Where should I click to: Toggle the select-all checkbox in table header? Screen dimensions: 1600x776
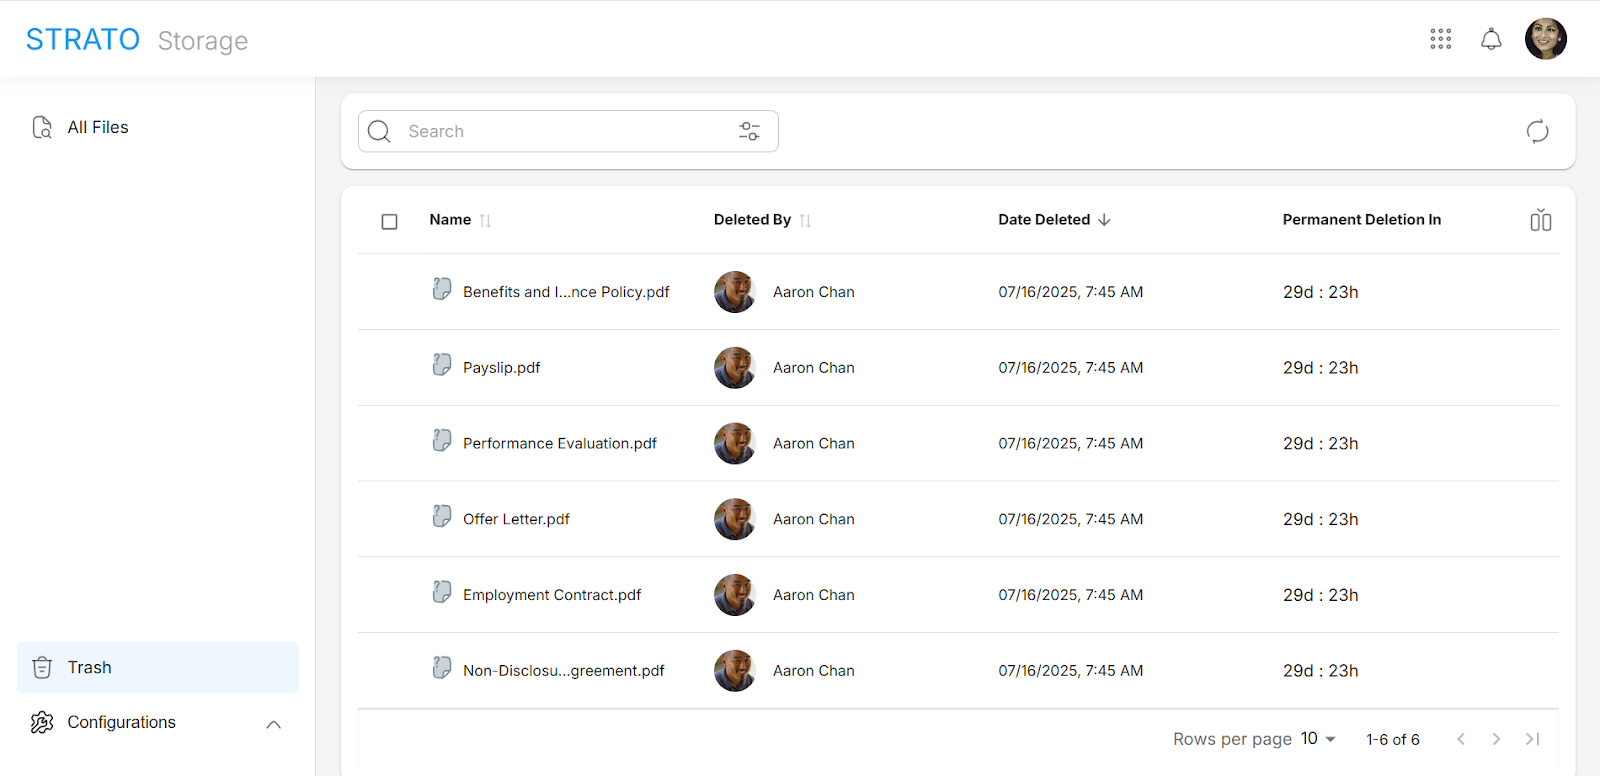pos(390,221)
